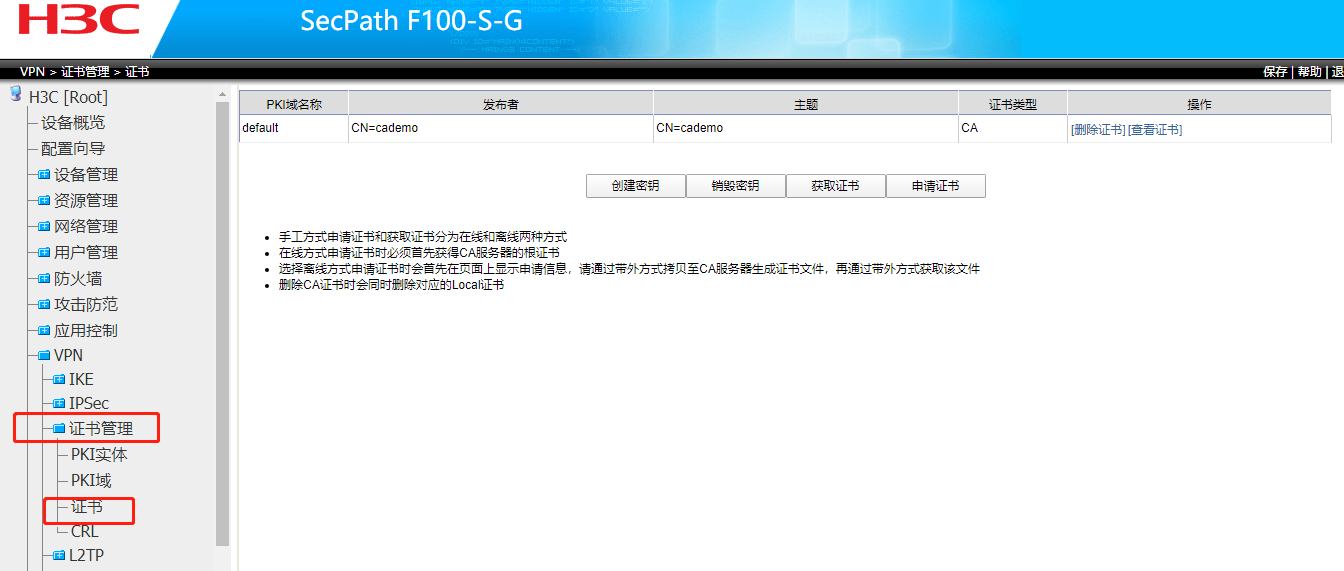This screenshot has height=571, width=1344.
Task: Select 应用控制 tree label
Action: [x=86, y=330]
